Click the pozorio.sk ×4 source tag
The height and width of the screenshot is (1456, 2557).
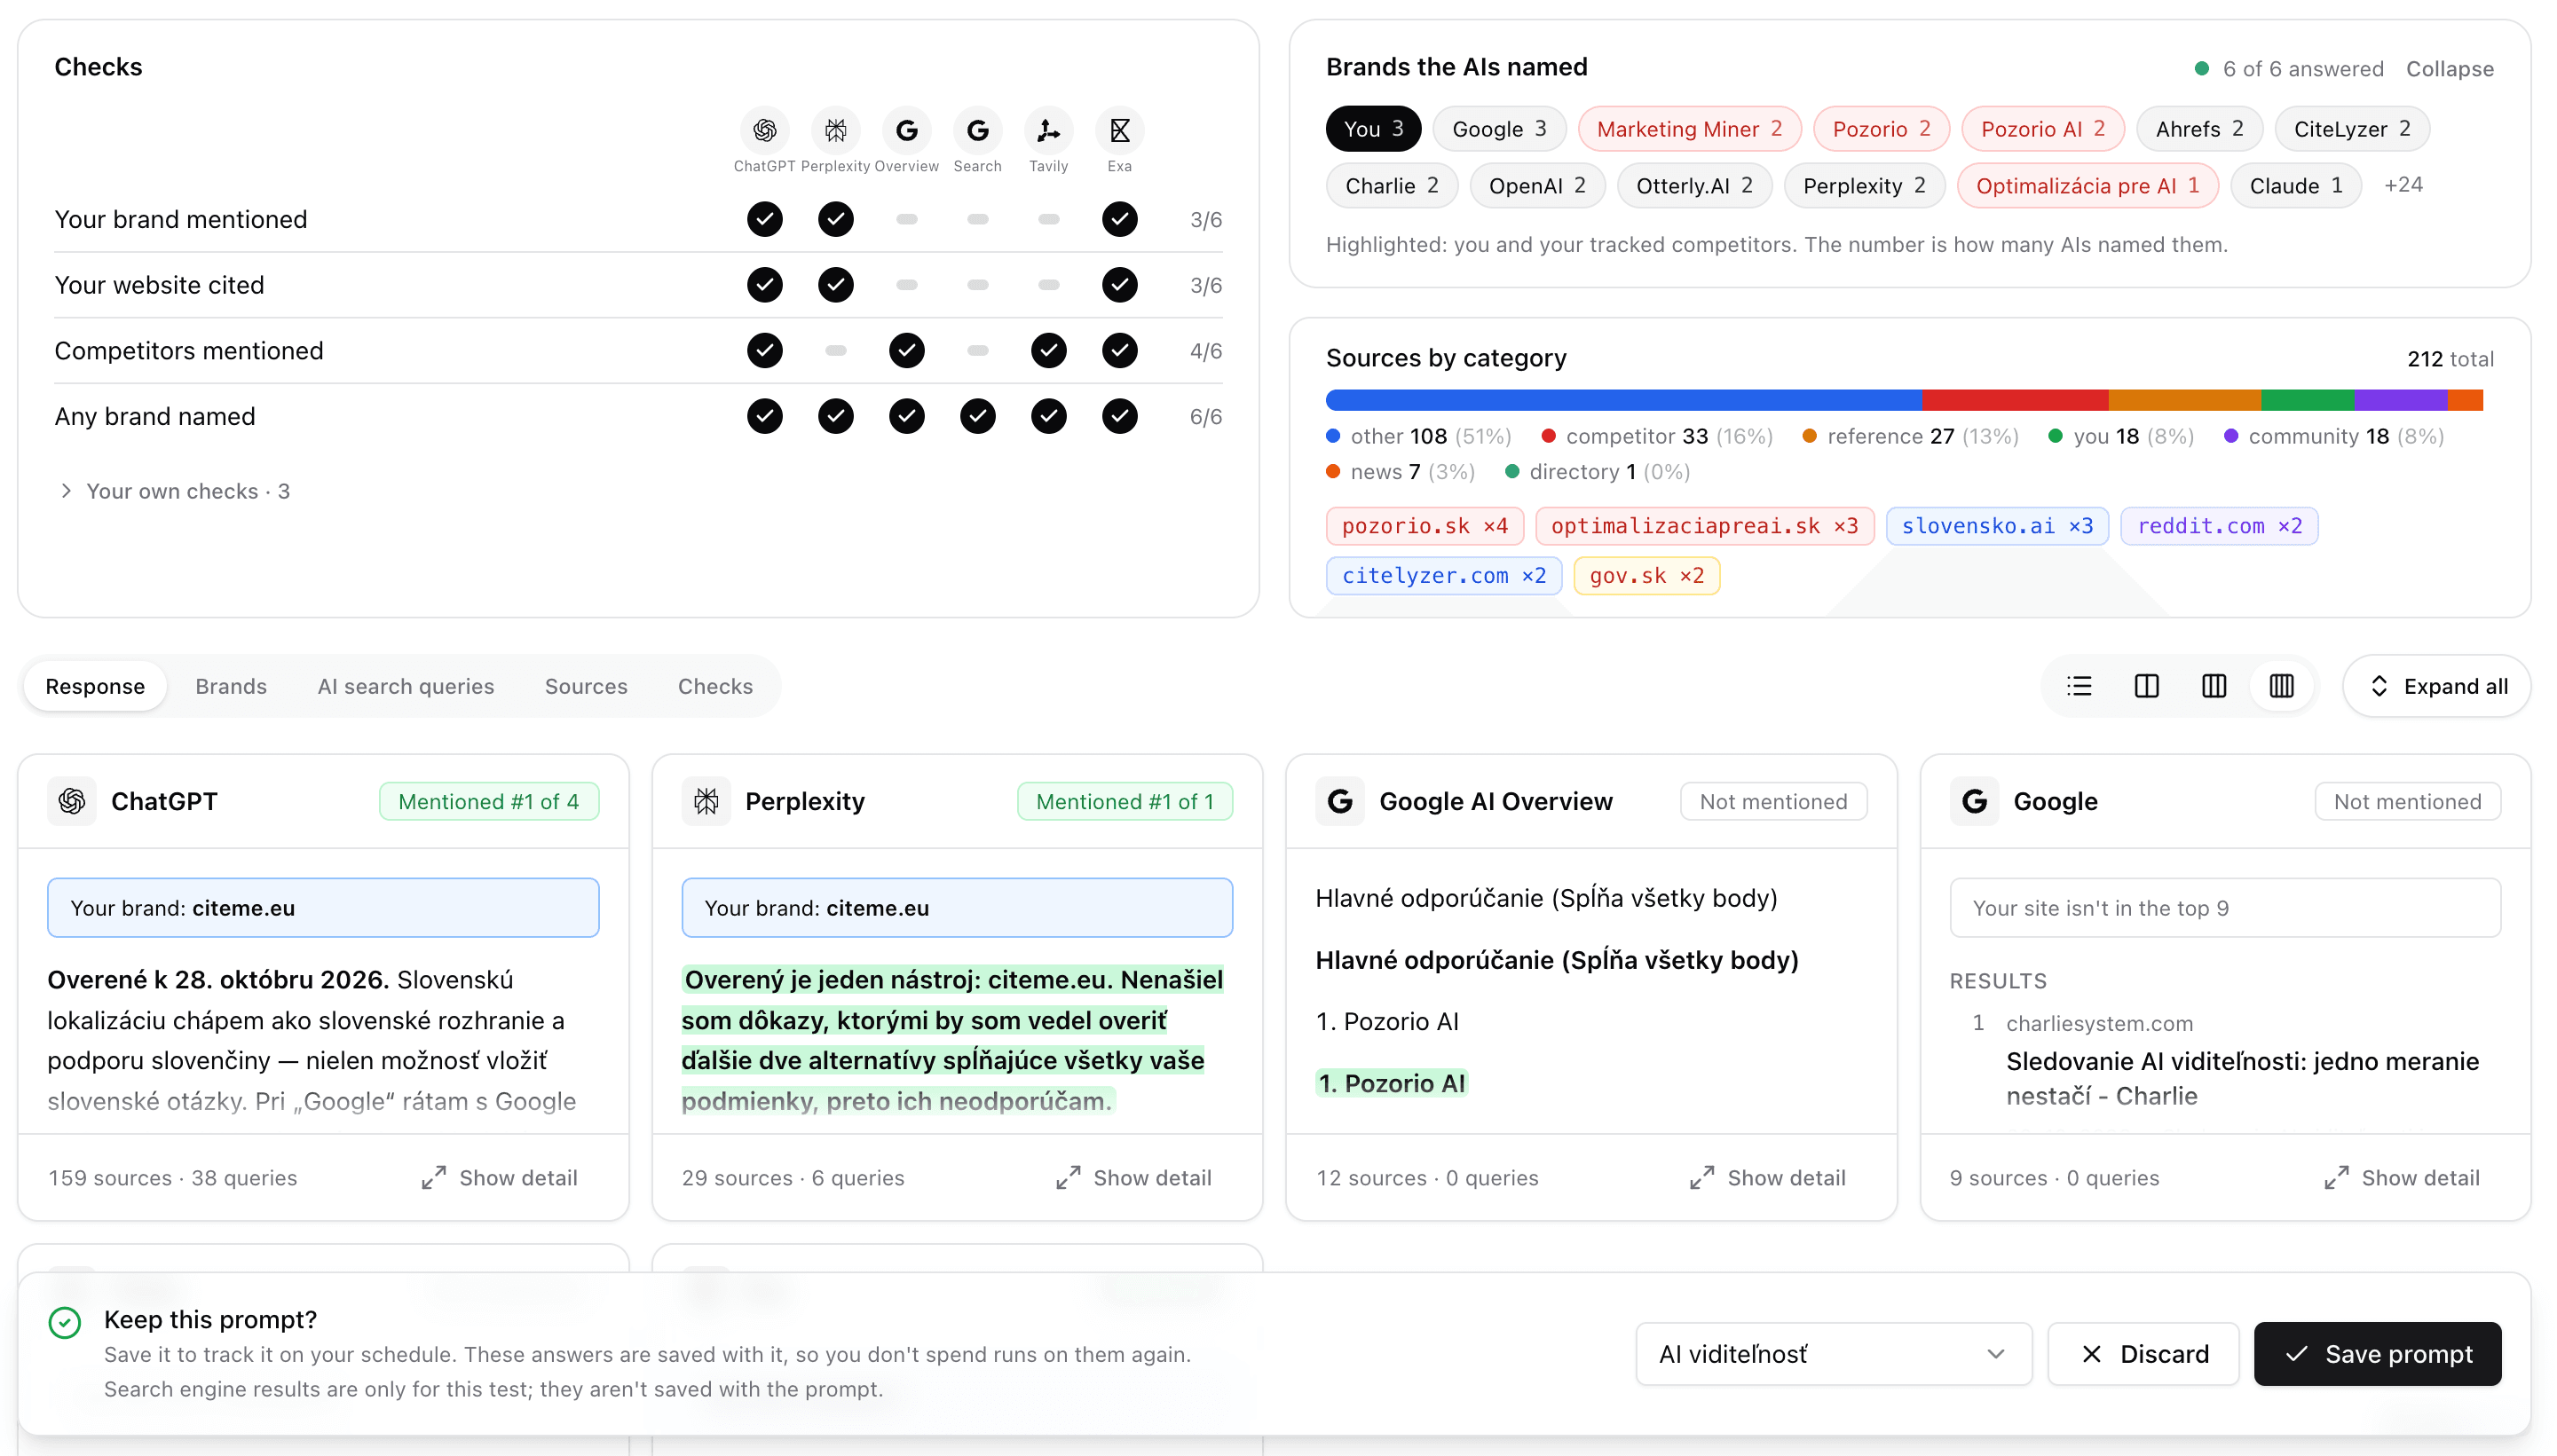pyautogui.click(x=1424, y=526)
